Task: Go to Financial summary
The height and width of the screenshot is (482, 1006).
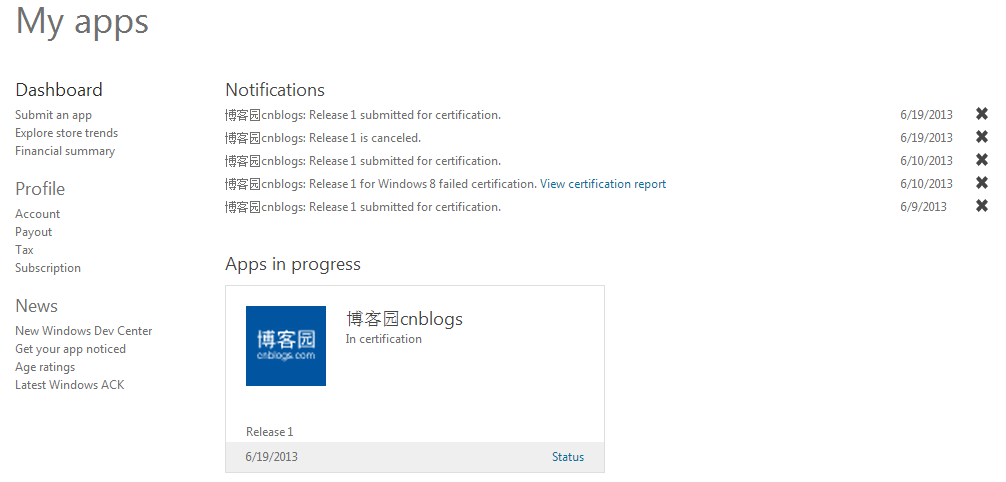Action: [x=65, y=151]
